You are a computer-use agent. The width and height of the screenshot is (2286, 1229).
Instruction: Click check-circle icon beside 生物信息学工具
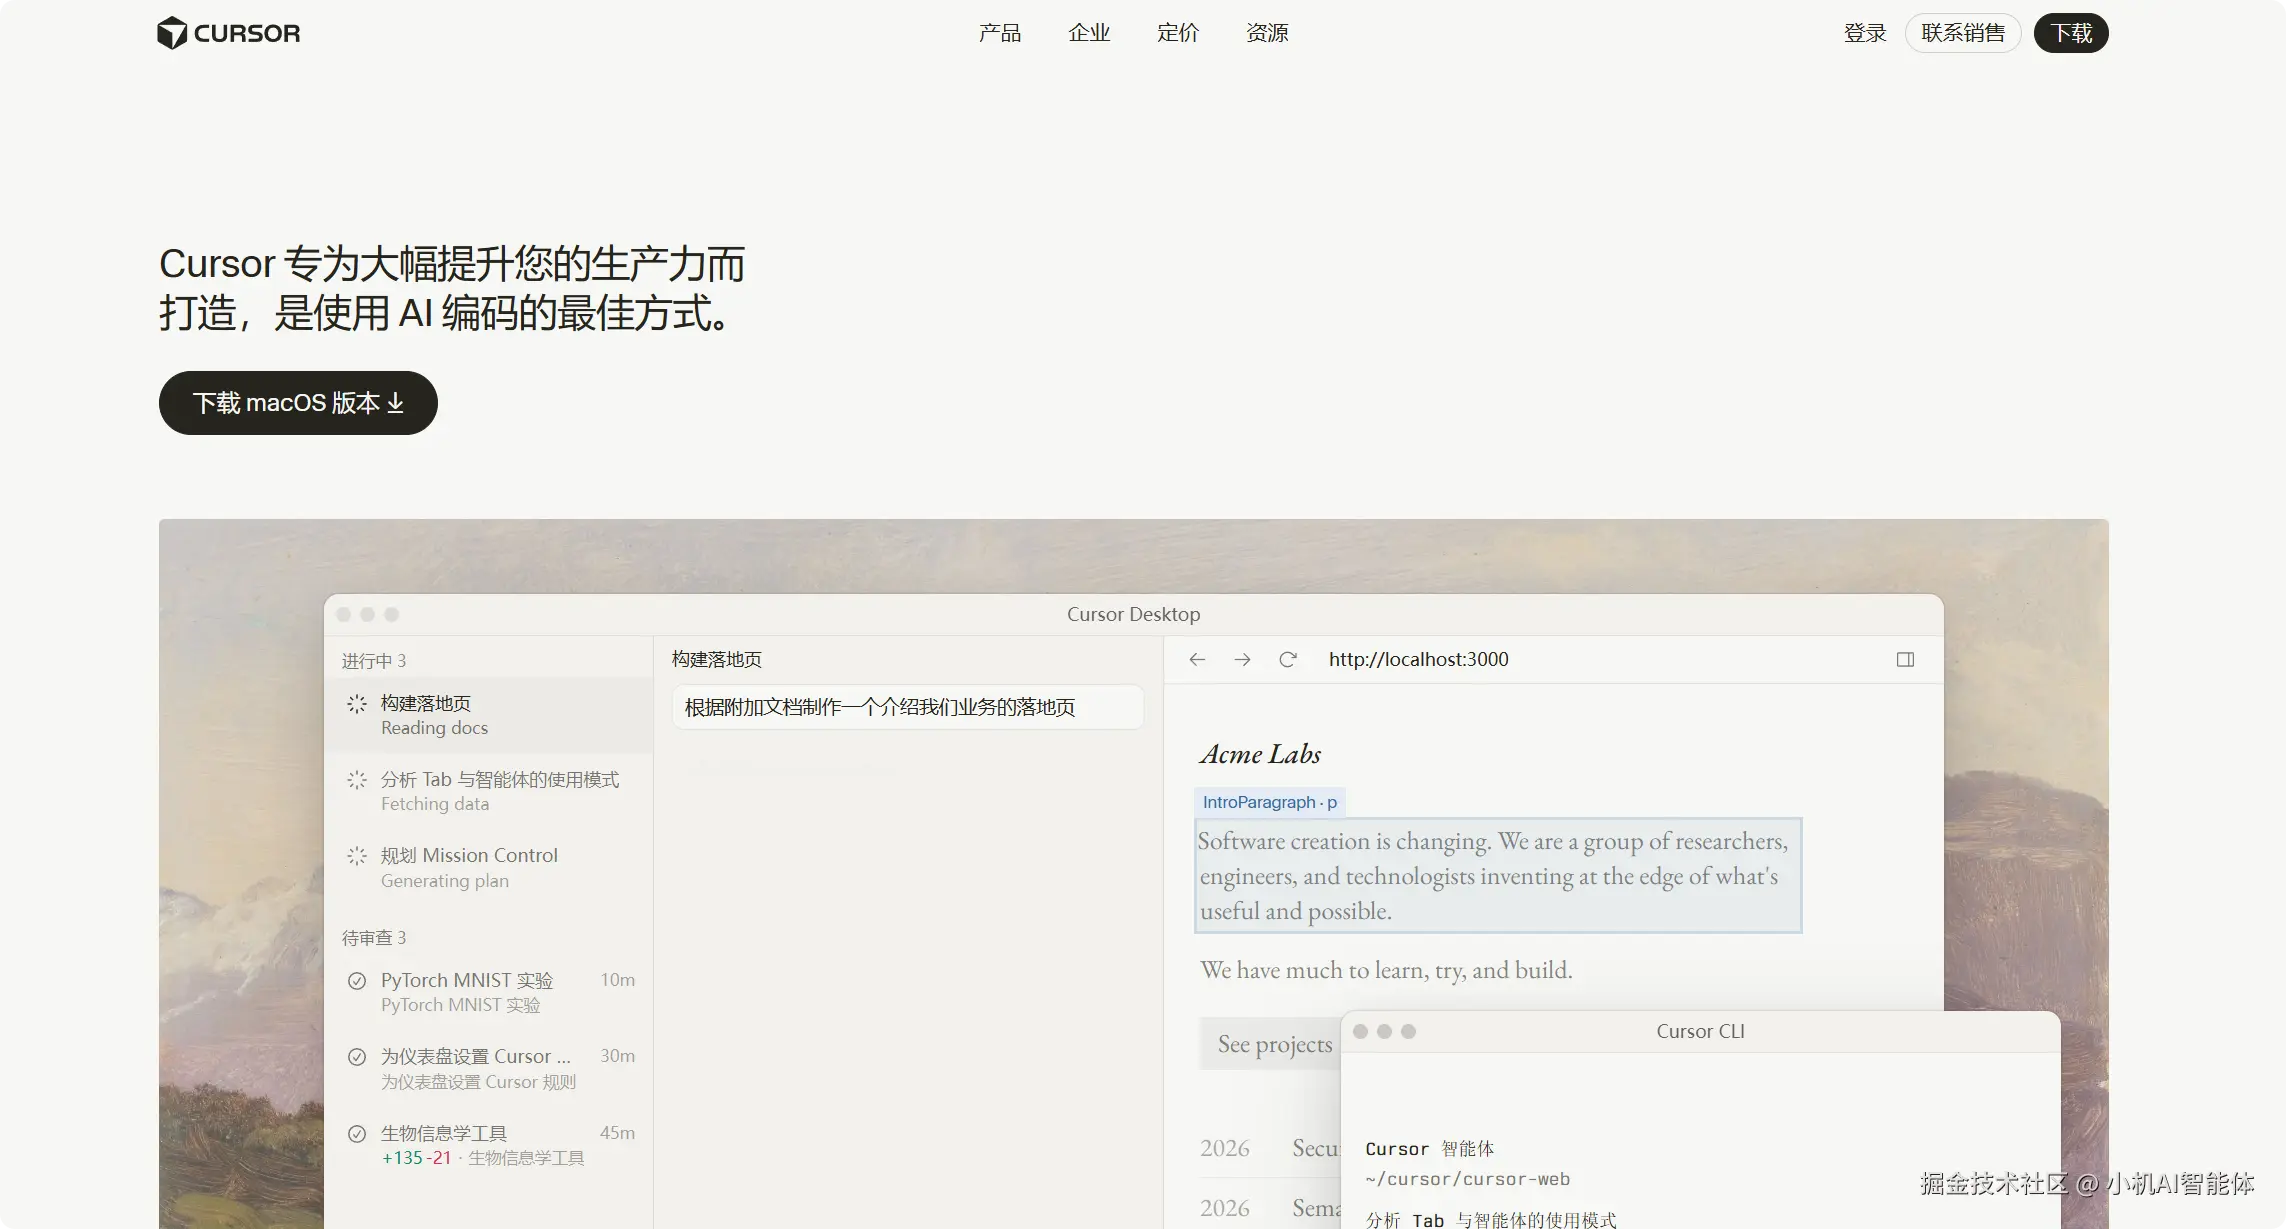click(357, 1134)
